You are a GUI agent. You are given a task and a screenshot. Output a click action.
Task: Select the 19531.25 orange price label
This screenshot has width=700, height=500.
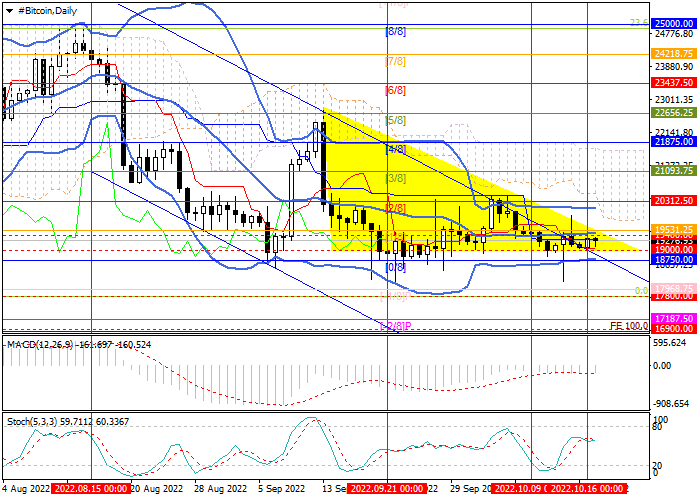tap(674, 229)
